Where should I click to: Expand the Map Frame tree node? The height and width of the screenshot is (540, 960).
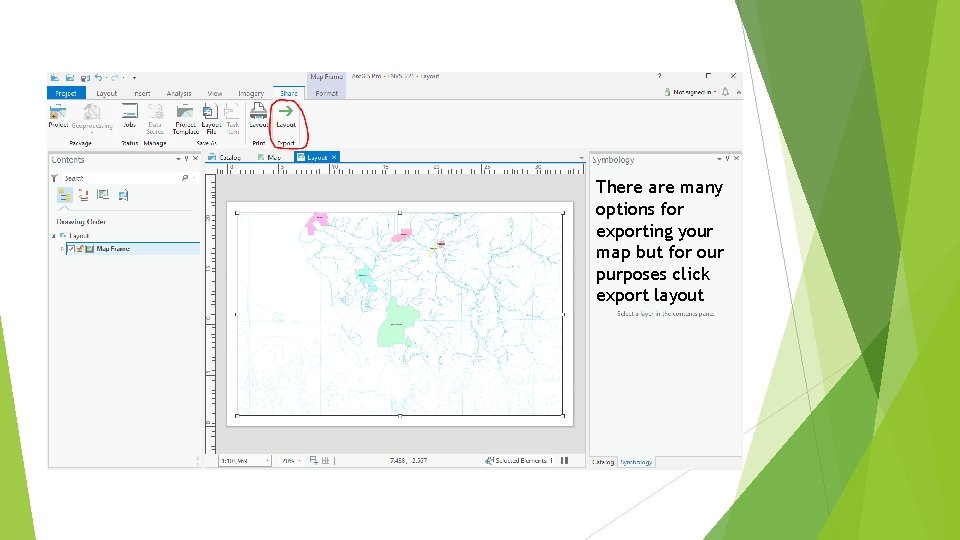[62, 249]
